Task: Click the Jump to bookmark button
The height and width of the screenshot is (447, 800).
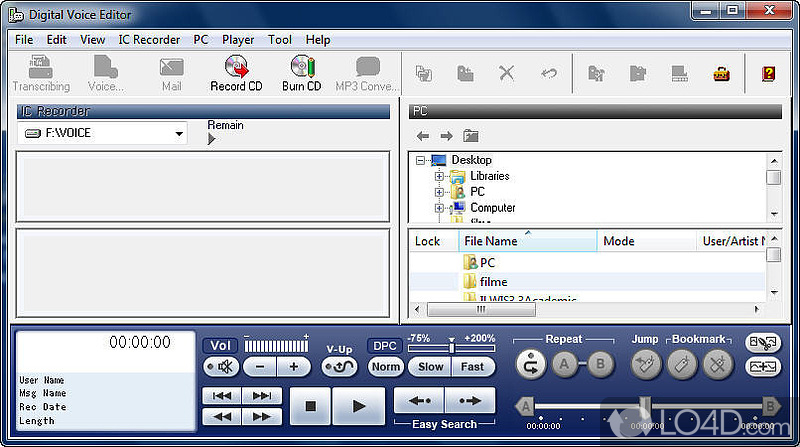Action: pos(646,364)
